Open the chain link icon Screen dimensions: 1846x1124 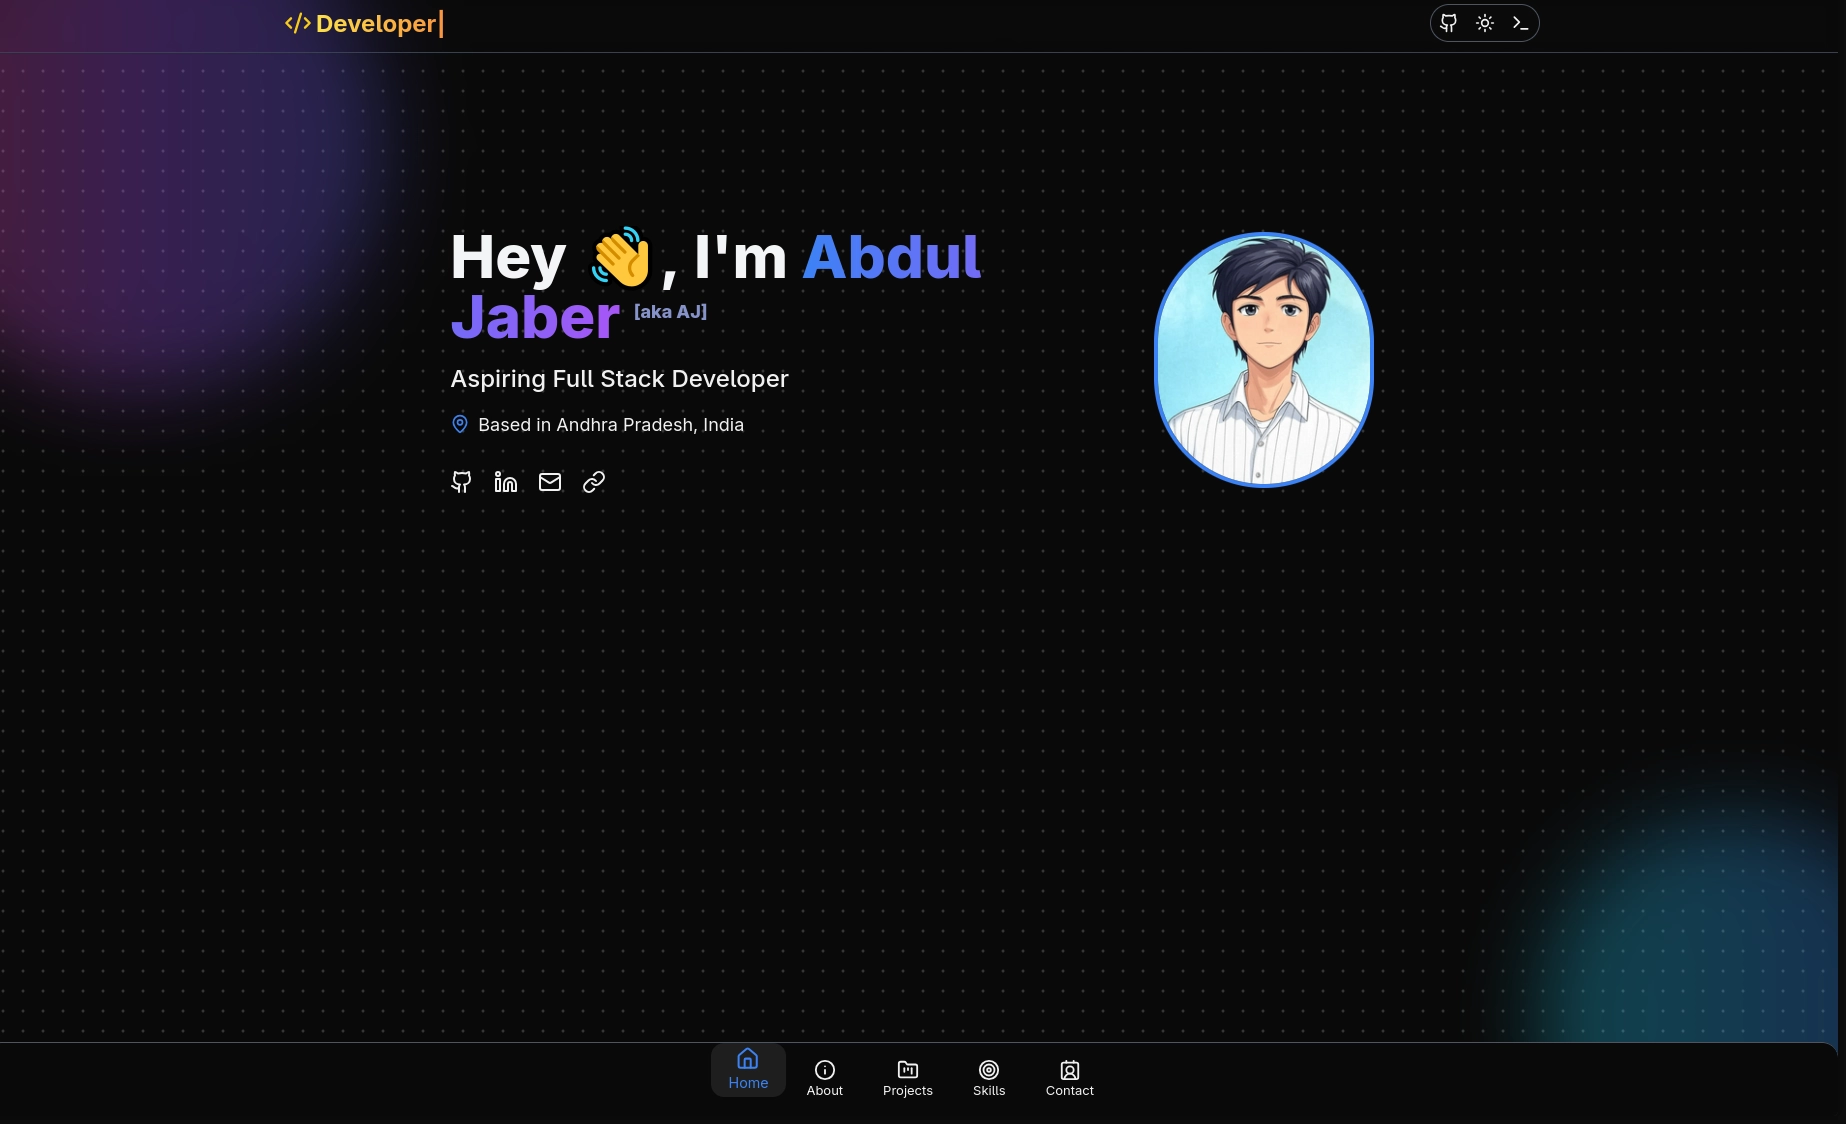point(594,482)
